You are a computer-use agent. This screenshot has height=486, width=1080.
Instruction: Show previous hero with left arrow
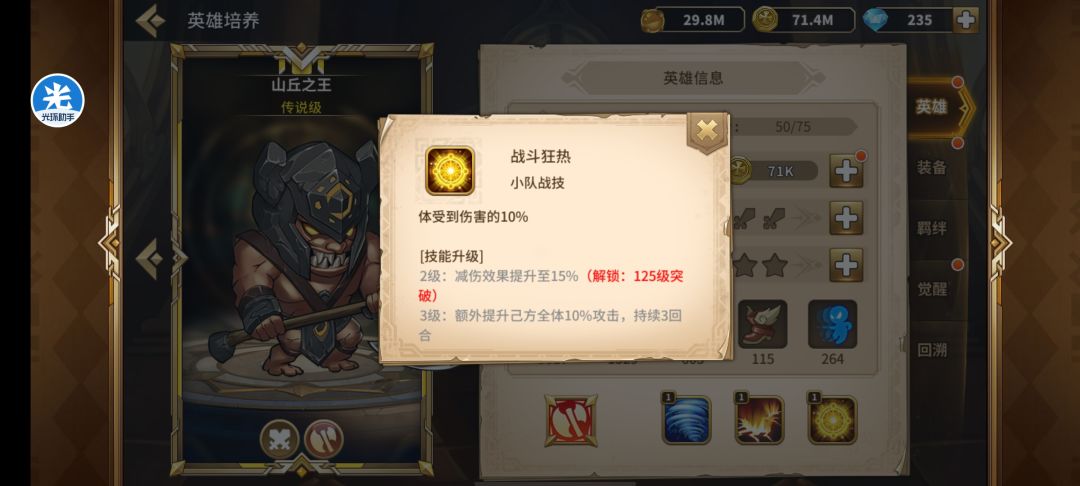pos(150,259)
